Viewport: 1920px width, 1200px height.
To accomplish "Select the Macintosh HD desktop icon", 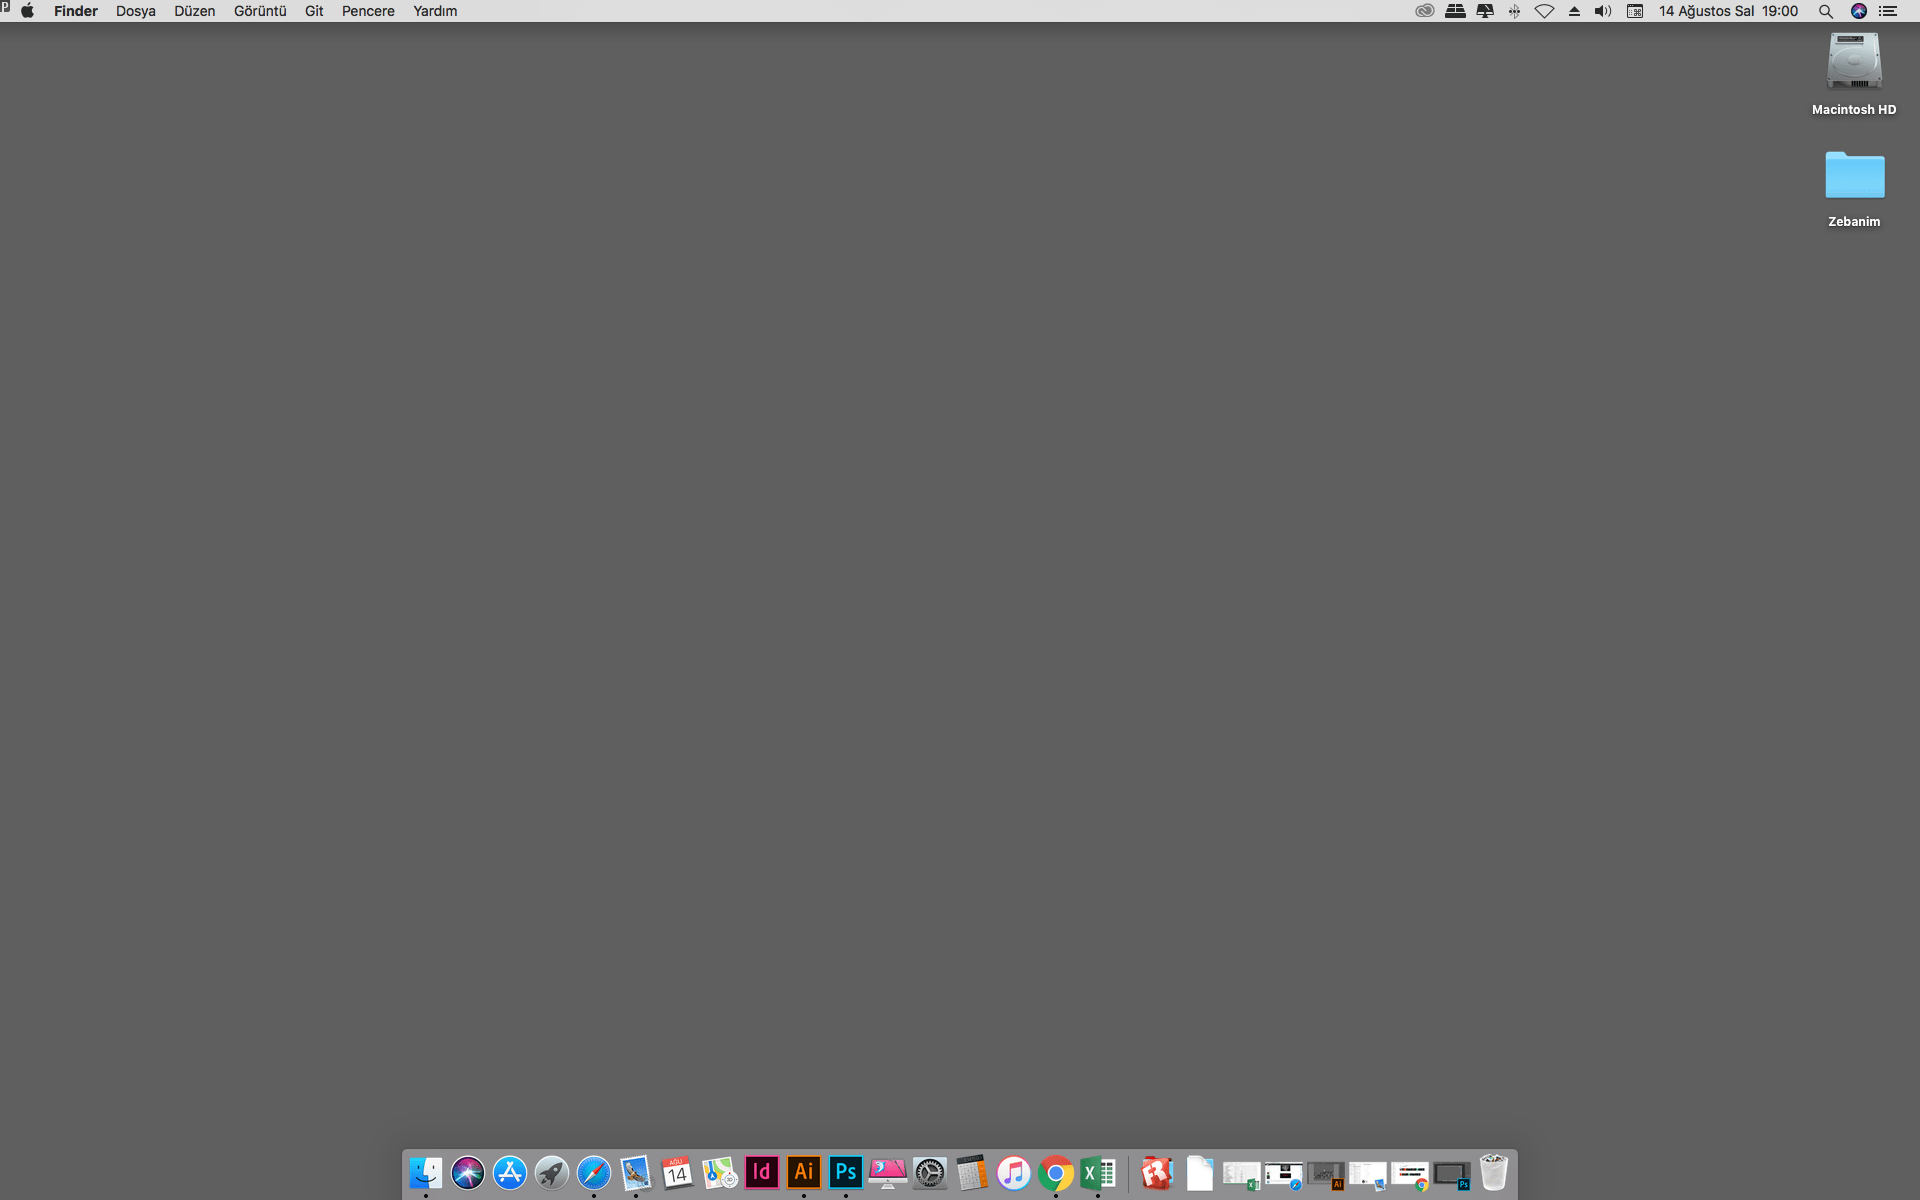I will [1854, 73].
